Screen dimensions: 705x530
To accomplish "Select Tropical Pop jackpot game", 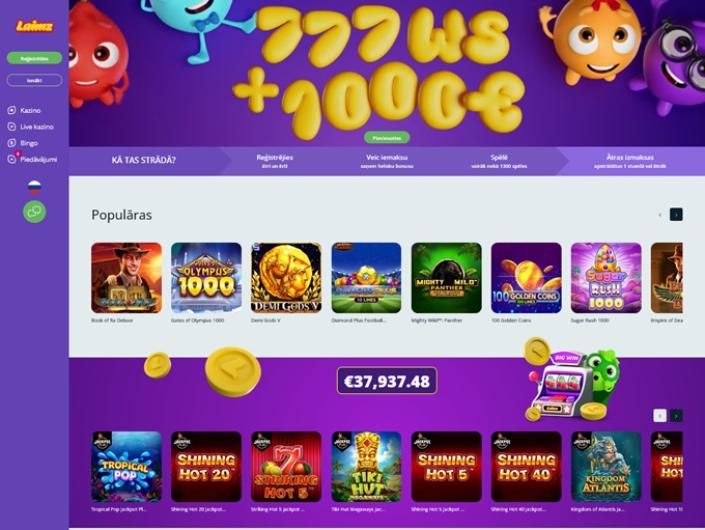I will [x=126, y=467].
